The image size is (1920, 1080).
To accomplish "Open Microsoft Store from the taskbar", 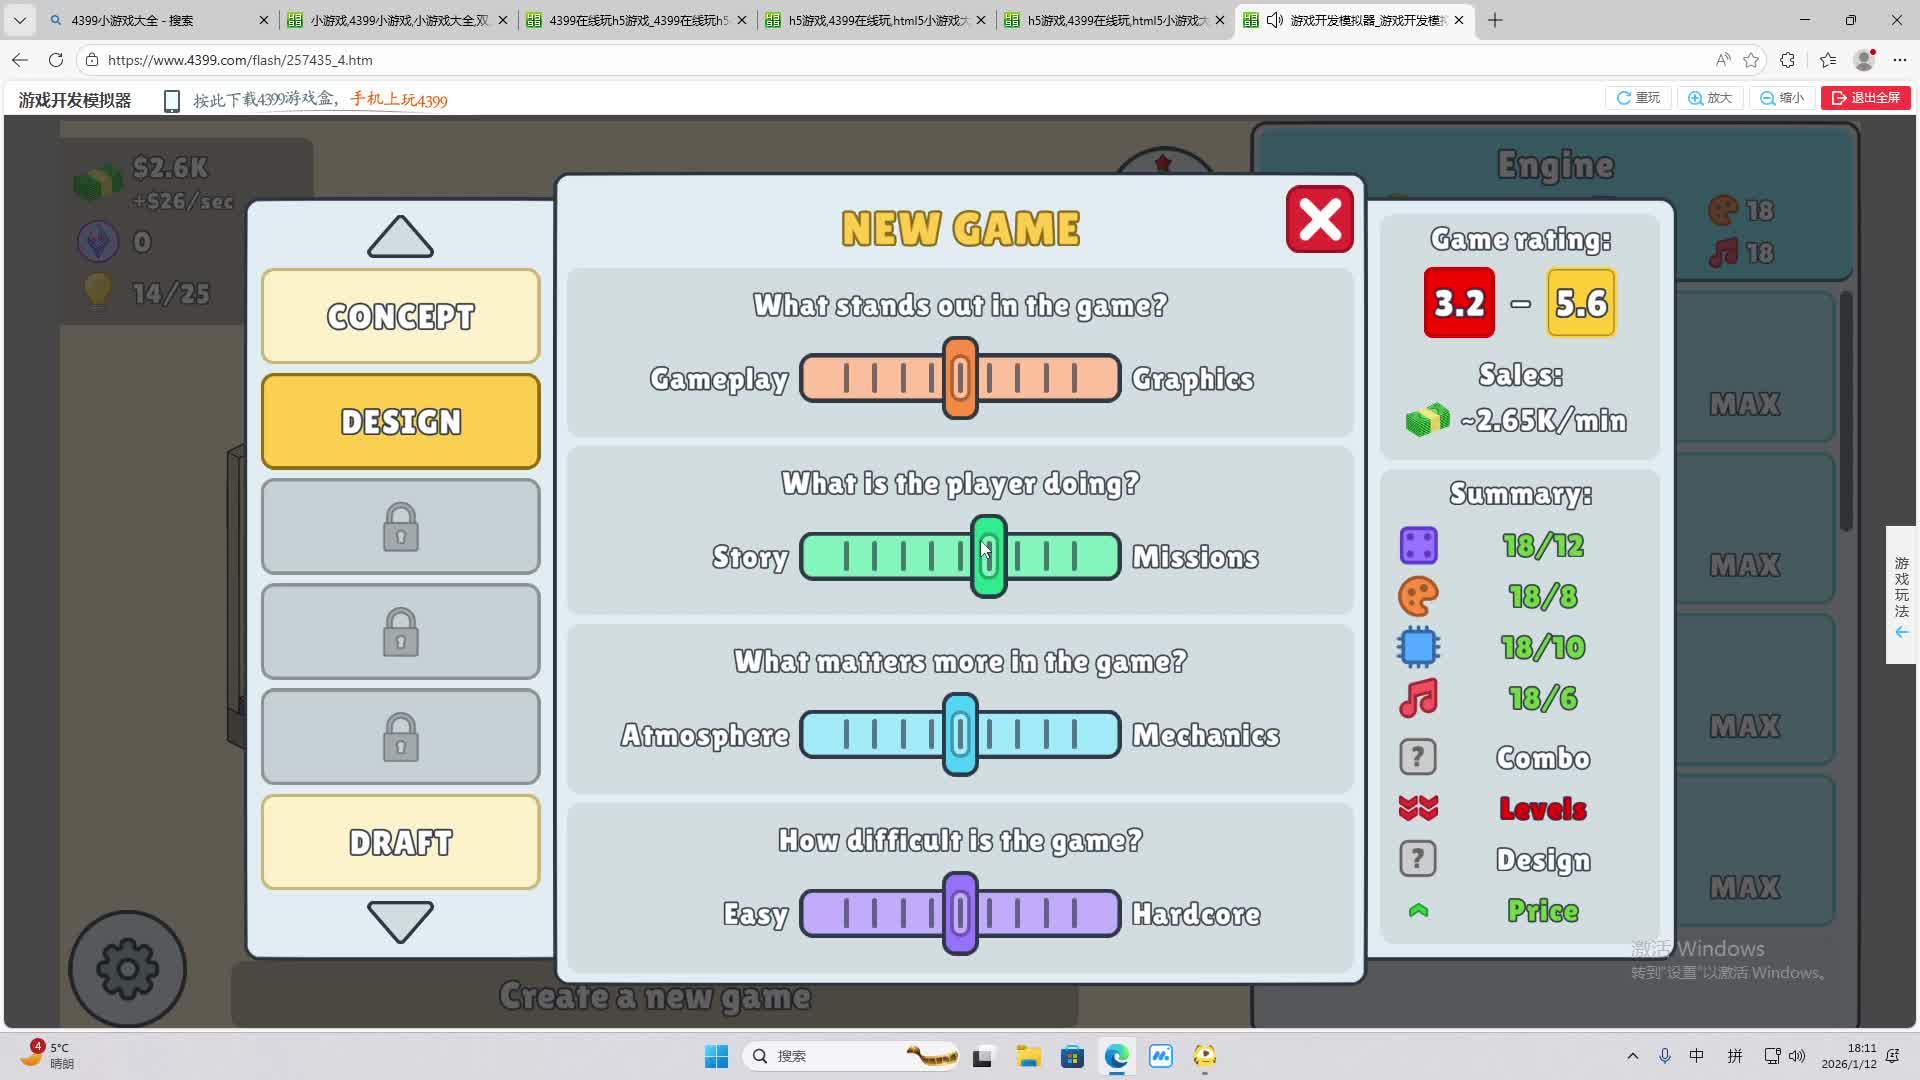I will click(1072, 1056).
